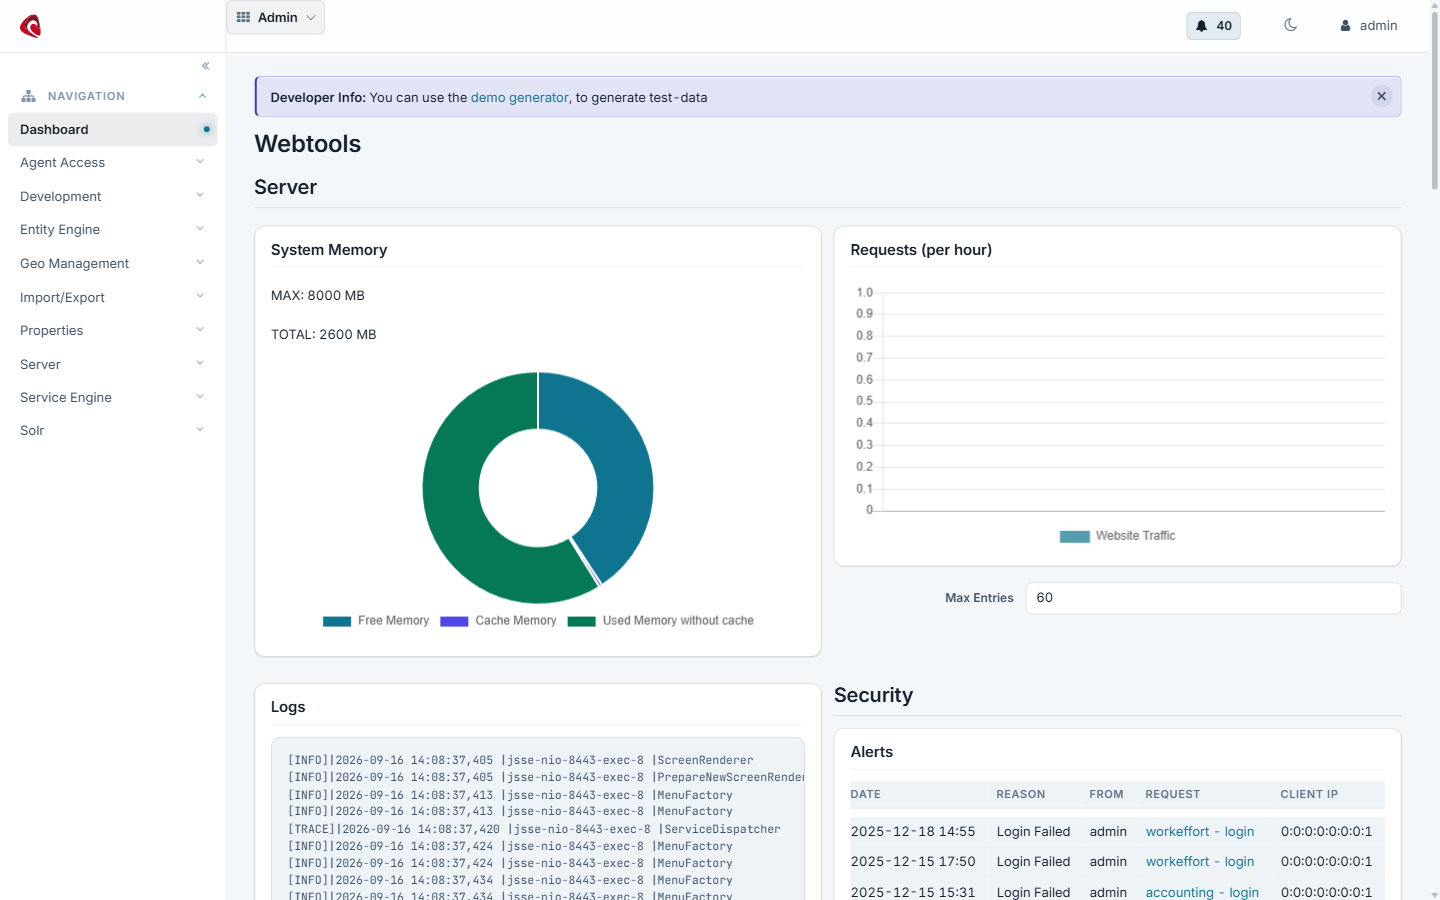
Task: Click the CLIENT IP column header
Action: (x=1309, y=795)
